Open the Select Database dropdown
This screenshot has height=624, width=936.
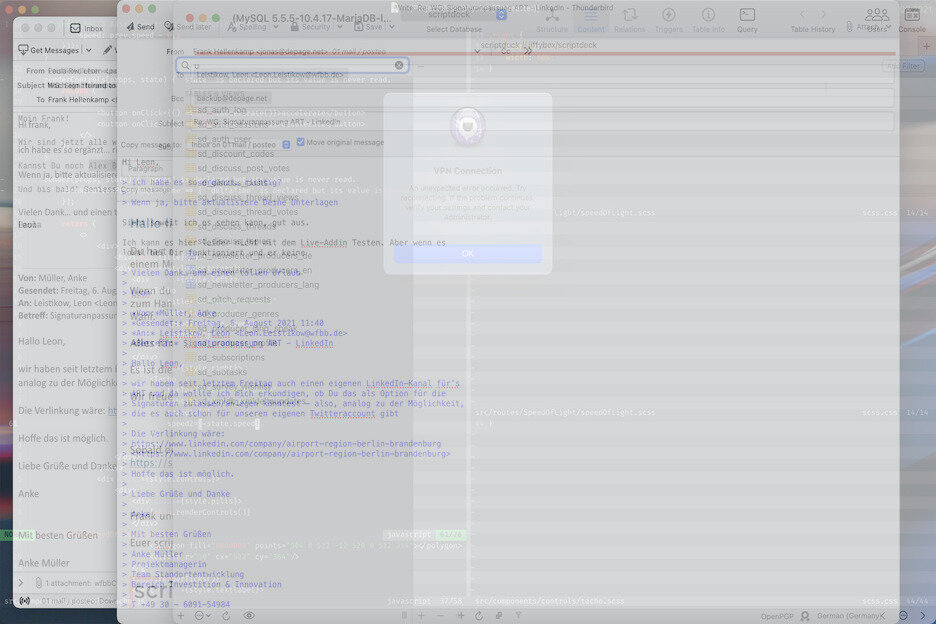[x=454, y=15]
